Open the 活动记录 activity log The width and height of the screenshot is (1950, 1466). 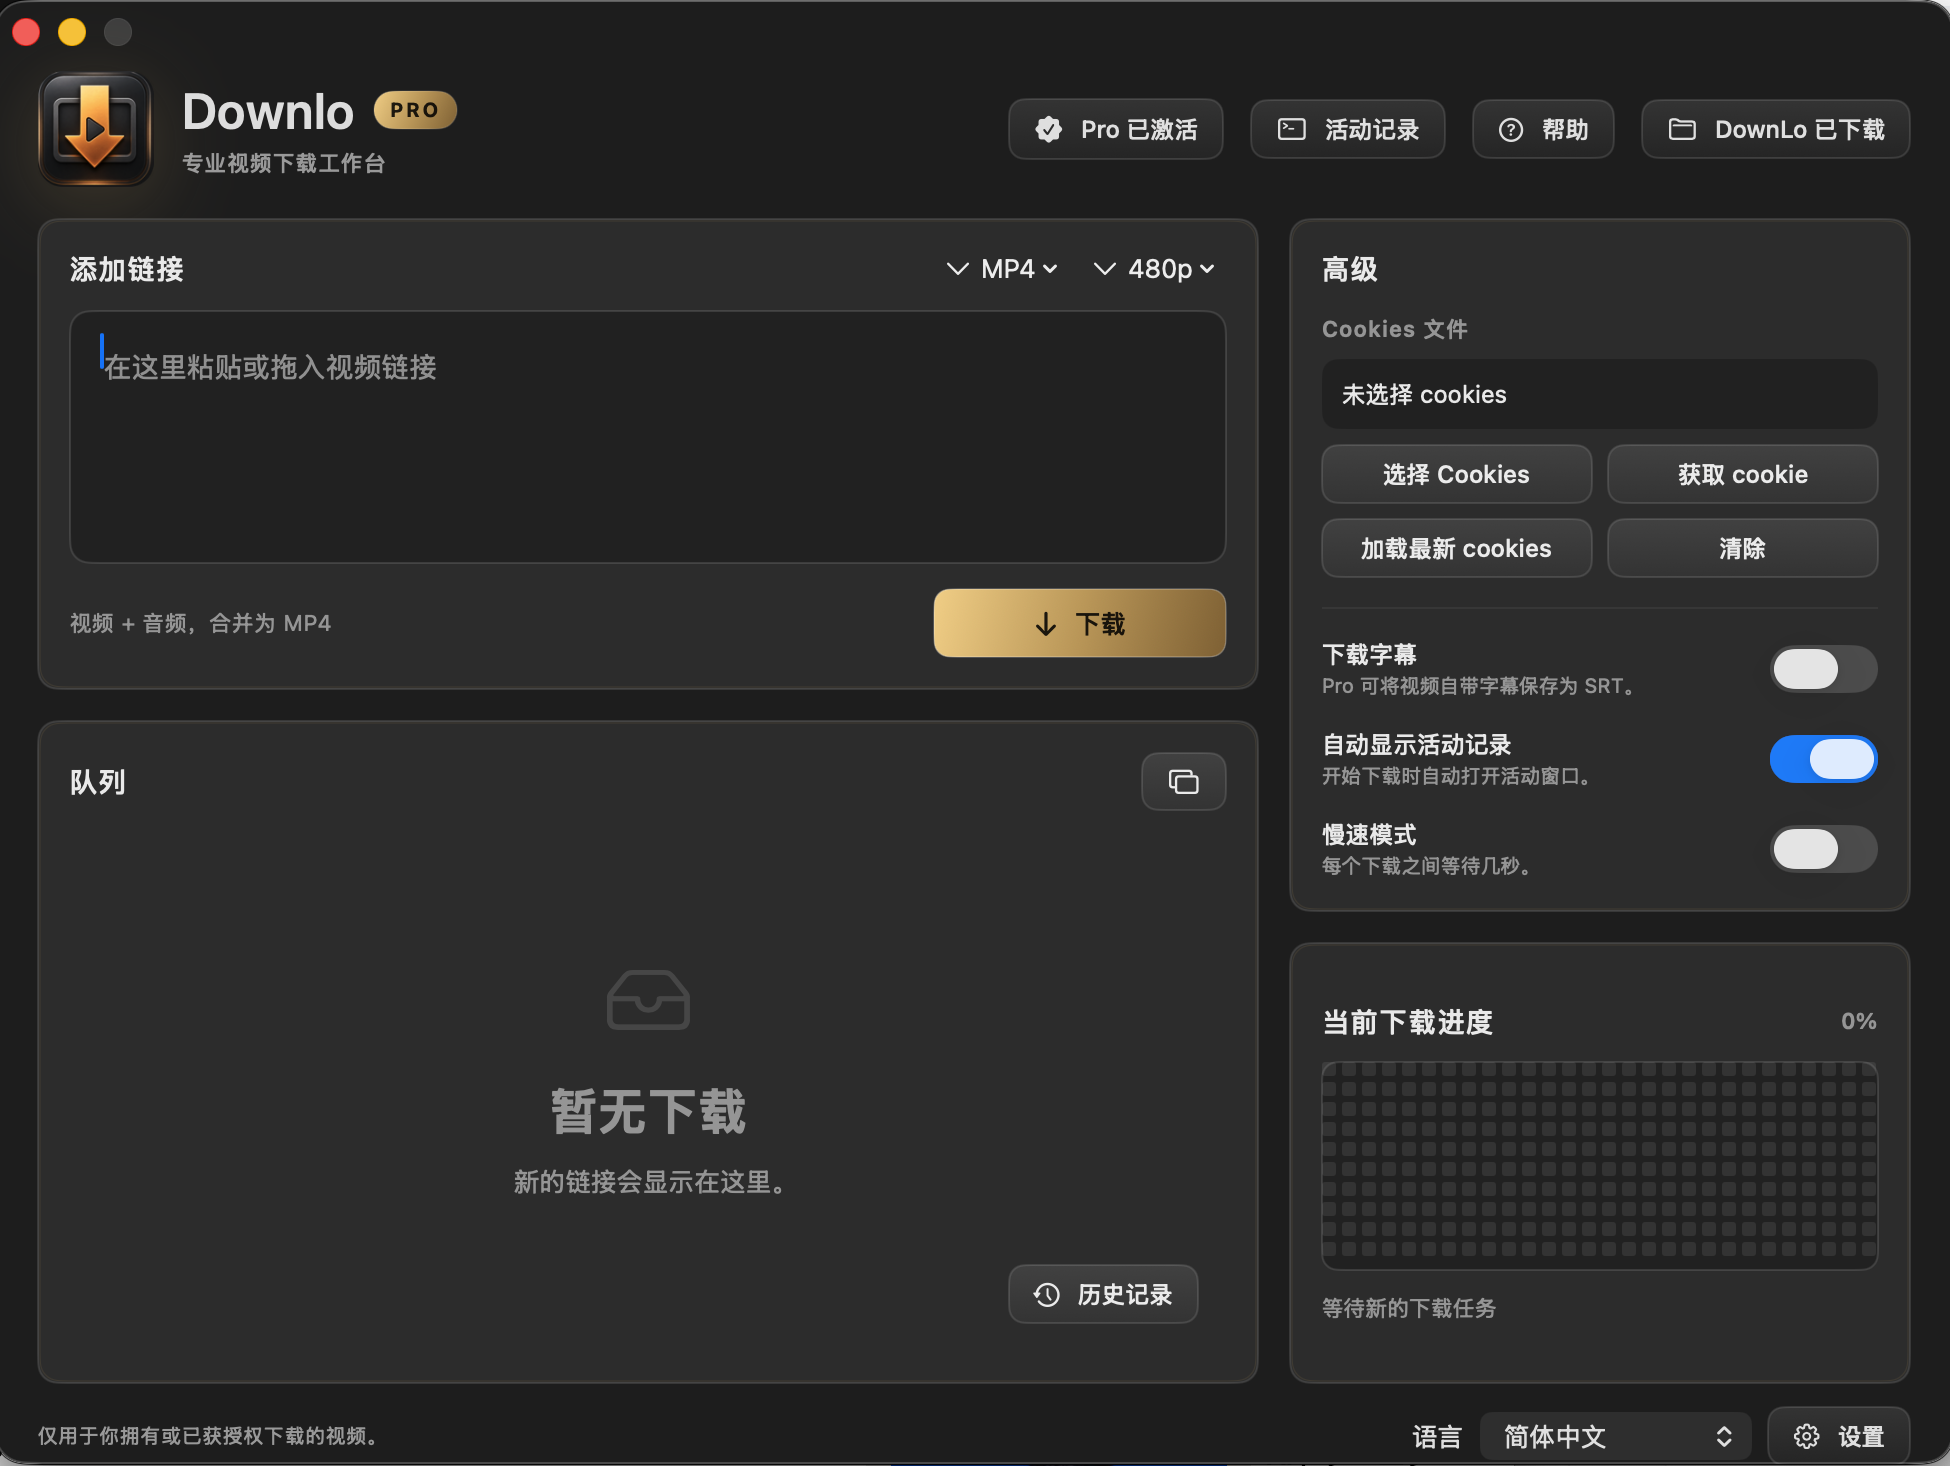click(1348, 129)
